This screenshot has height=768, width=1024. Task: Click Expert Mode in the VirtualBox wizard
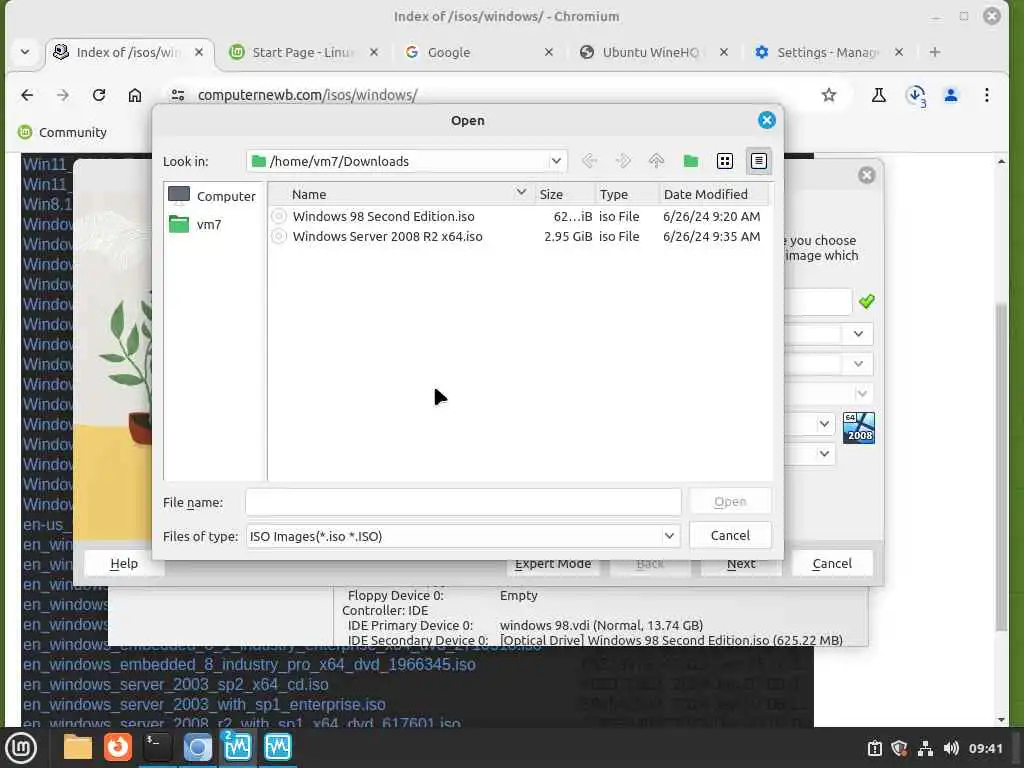coord(552,564)
